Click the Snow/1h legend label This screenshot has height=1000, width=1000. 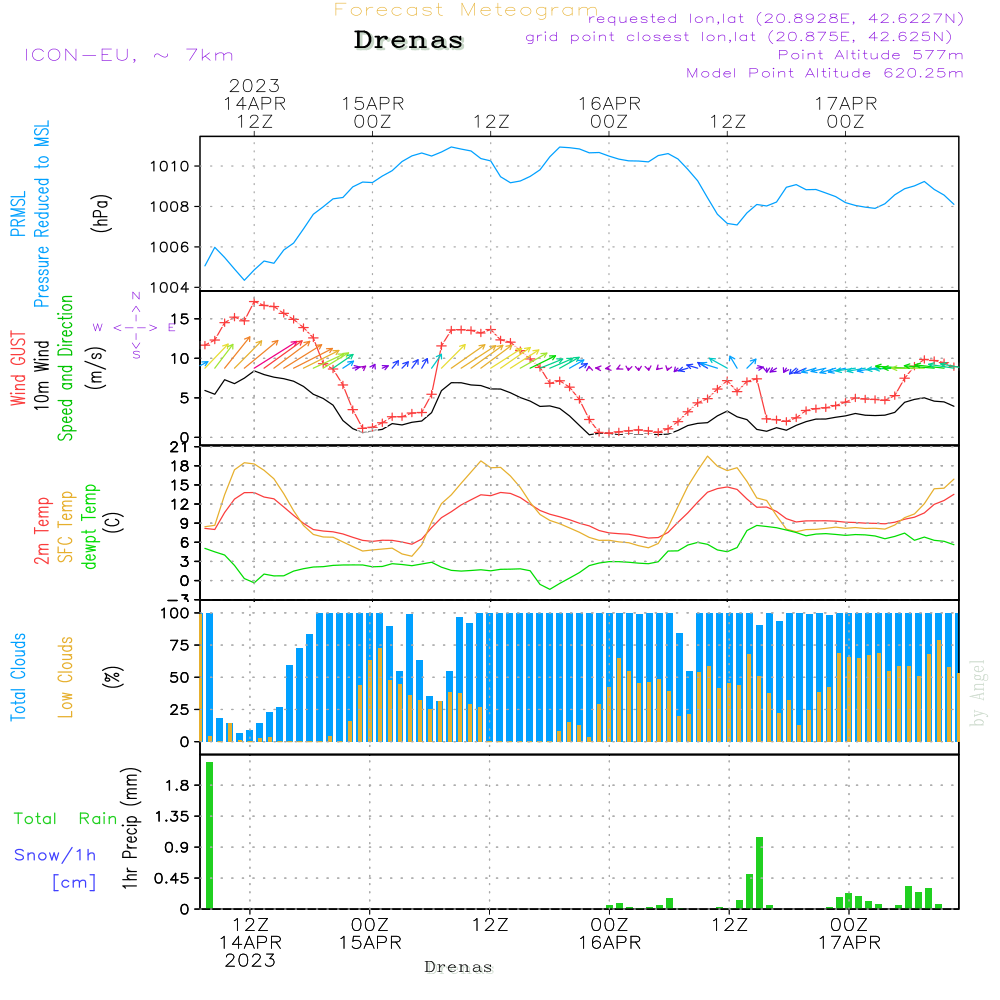point(55,855)
